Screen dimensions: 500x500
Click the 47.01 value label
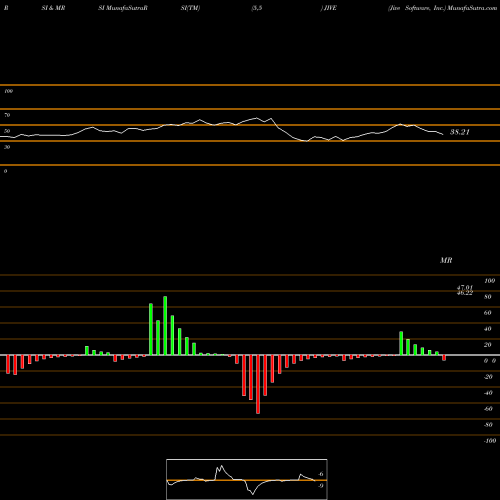pyautogui.click(x=465, y=287)
